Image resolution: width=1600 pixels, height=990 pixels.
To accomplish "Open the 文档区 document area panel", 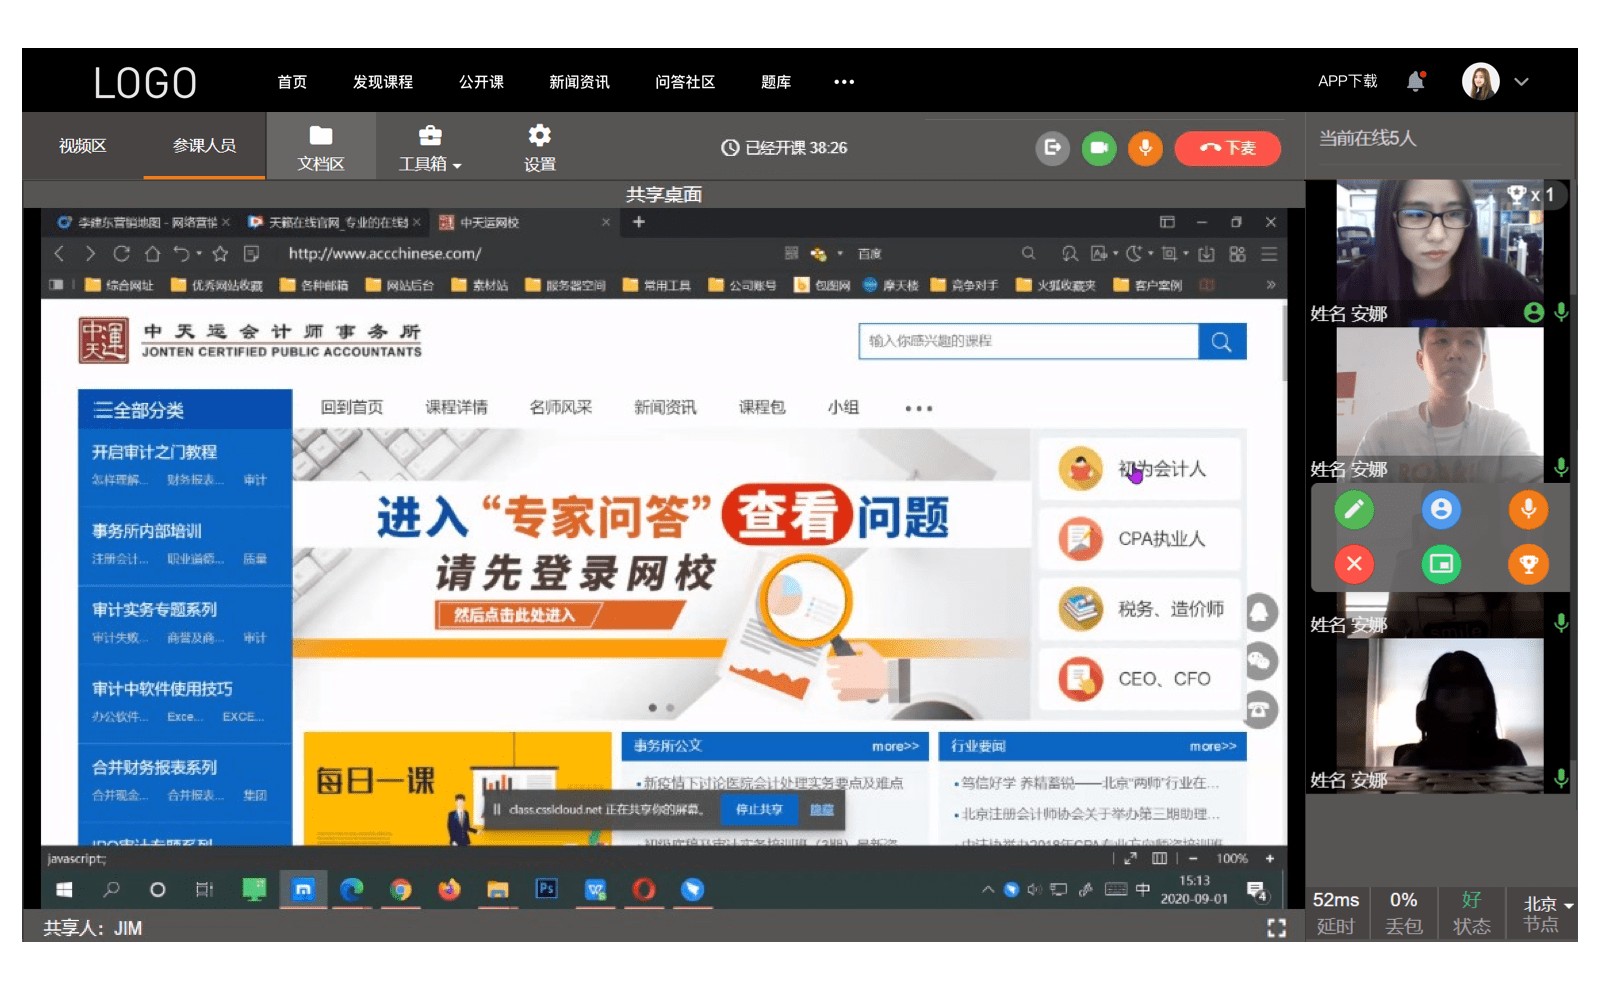I will click(x=320, y=146).
